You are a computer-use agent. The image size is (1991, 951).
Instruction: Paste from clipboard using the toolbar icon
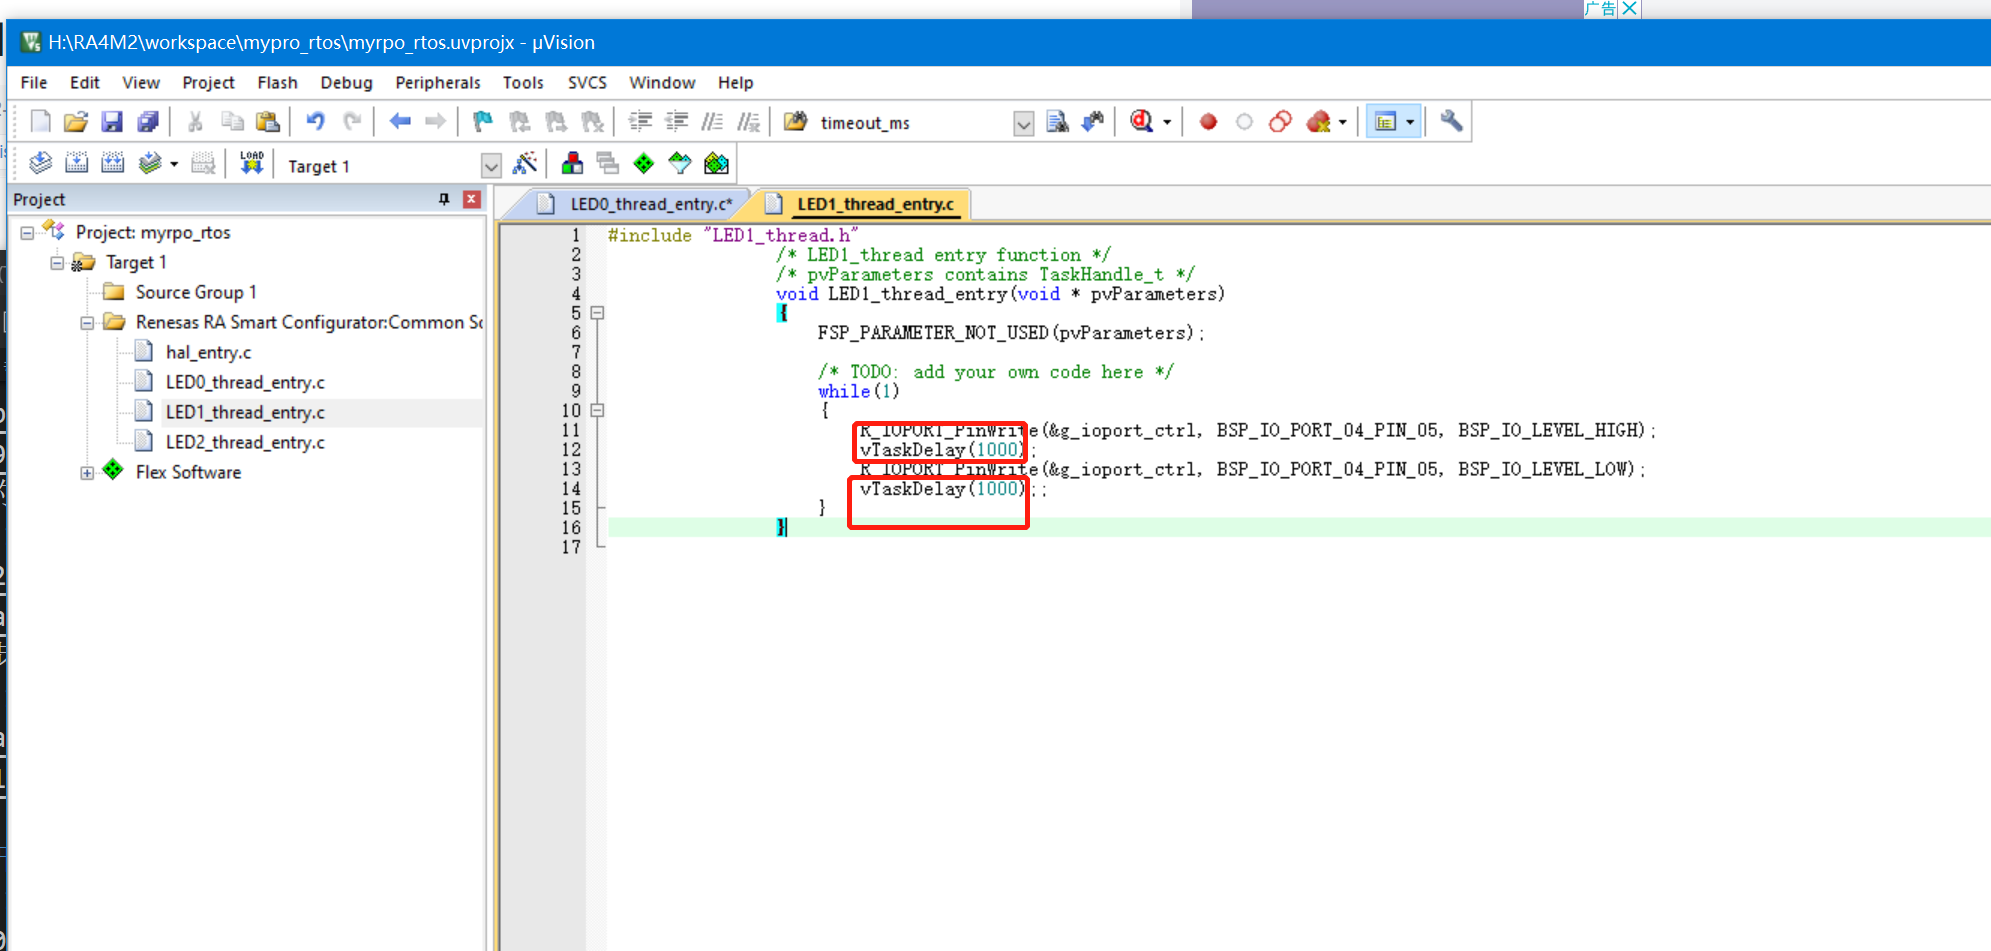coord(268,122)
